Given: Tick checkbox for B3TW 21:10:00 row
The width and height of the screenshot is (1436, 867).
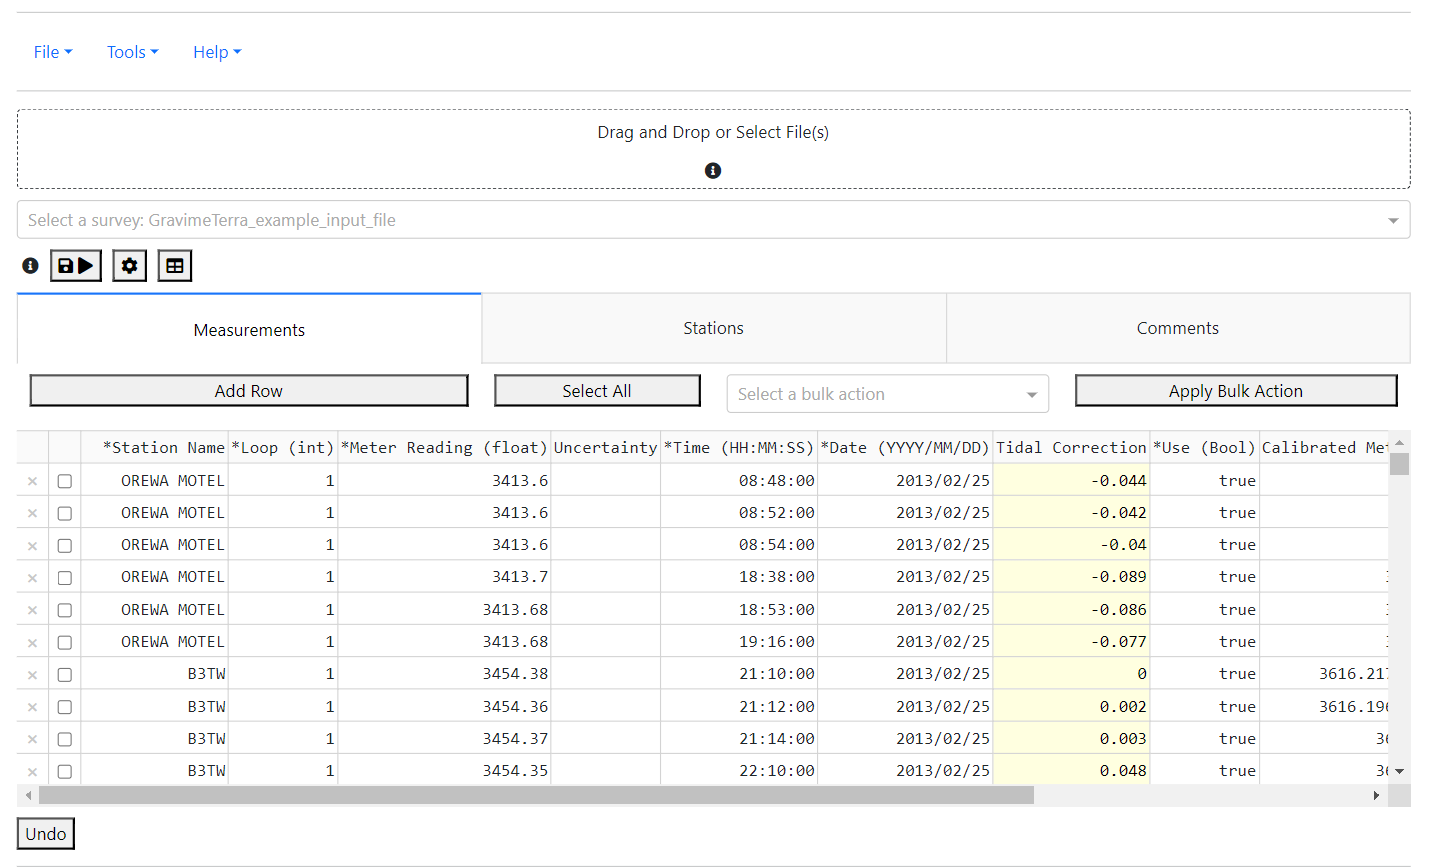Looking at the screenshot, I should [65, 674].
